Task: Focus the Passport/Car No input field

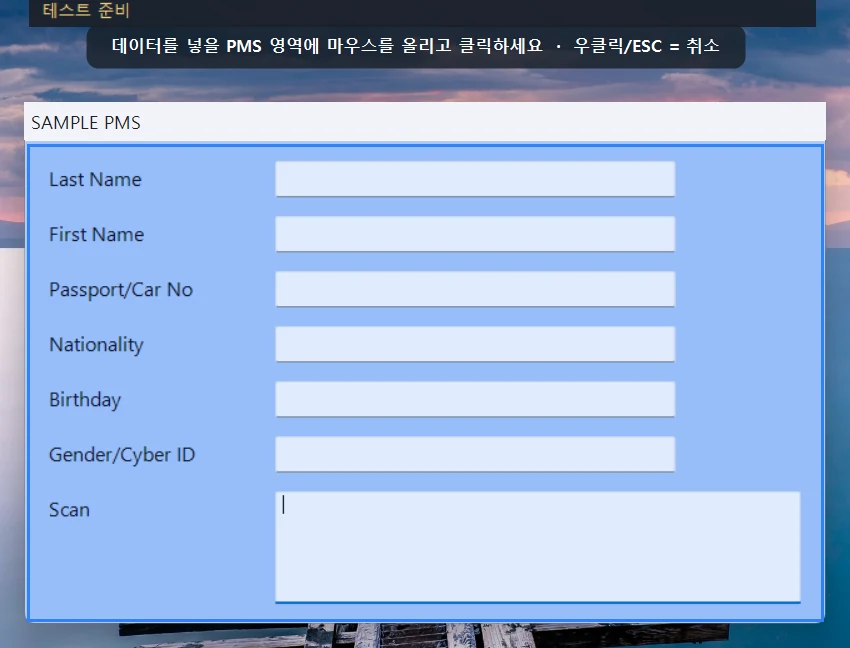Action: point(475,289)
